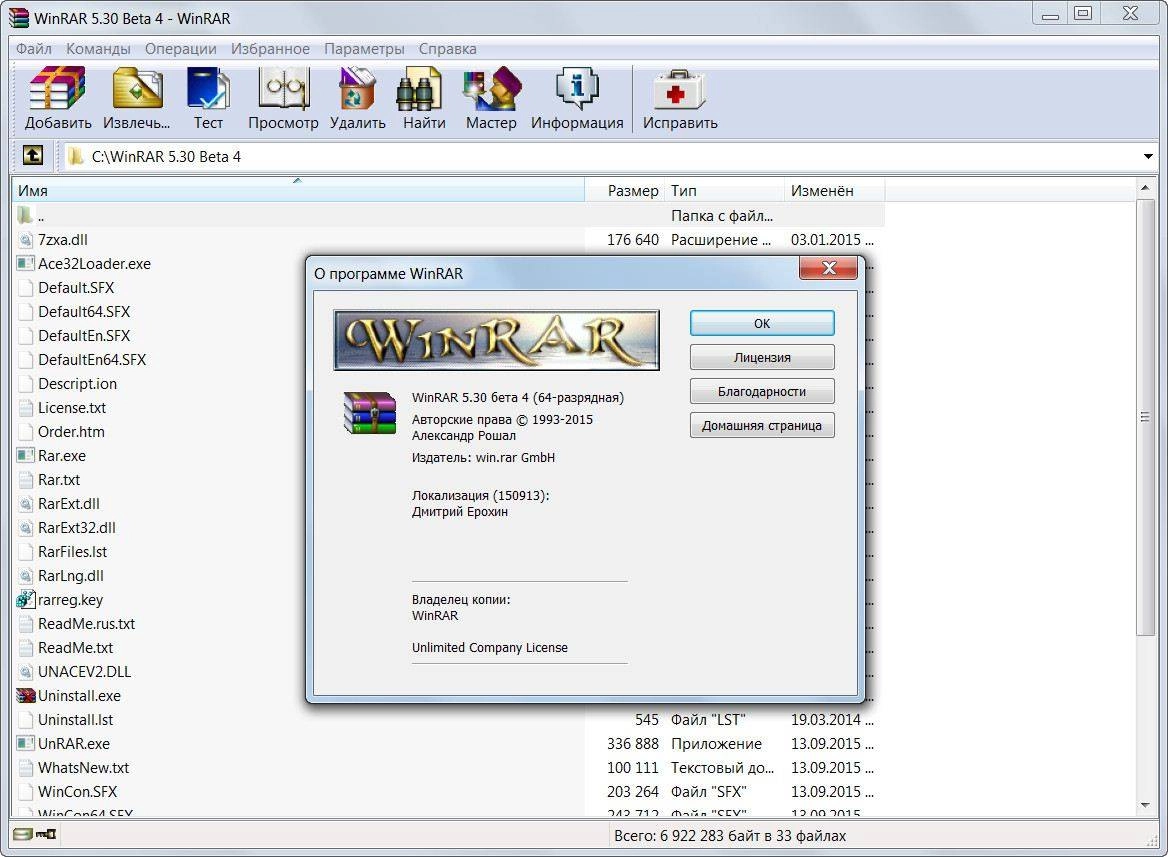Select the RarFiles.lst file
The image size is (1168, 857).
point(72,551)
